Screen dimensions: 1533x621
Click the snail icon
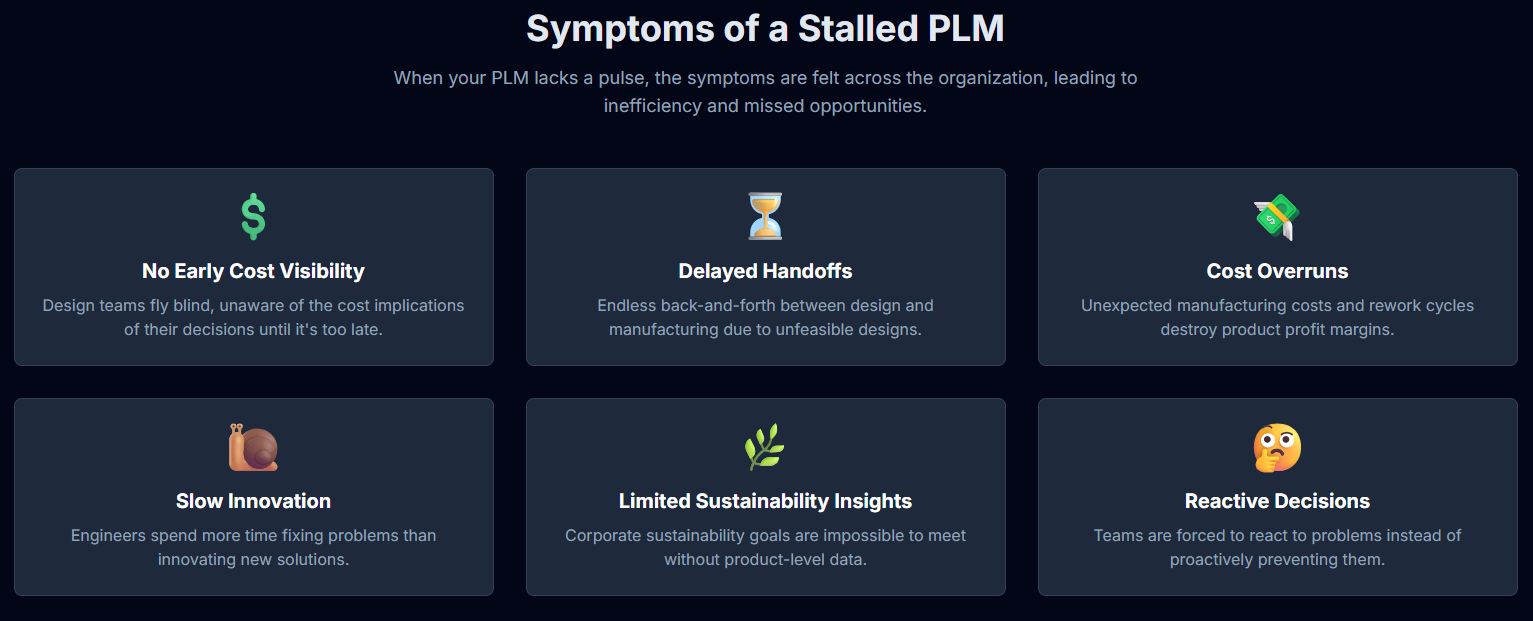(253, 447)
